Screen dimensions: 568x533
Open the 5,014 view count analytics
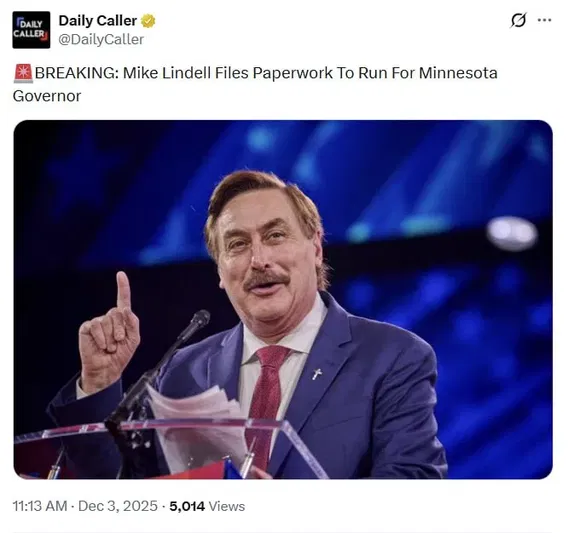[x=187, y=506]
